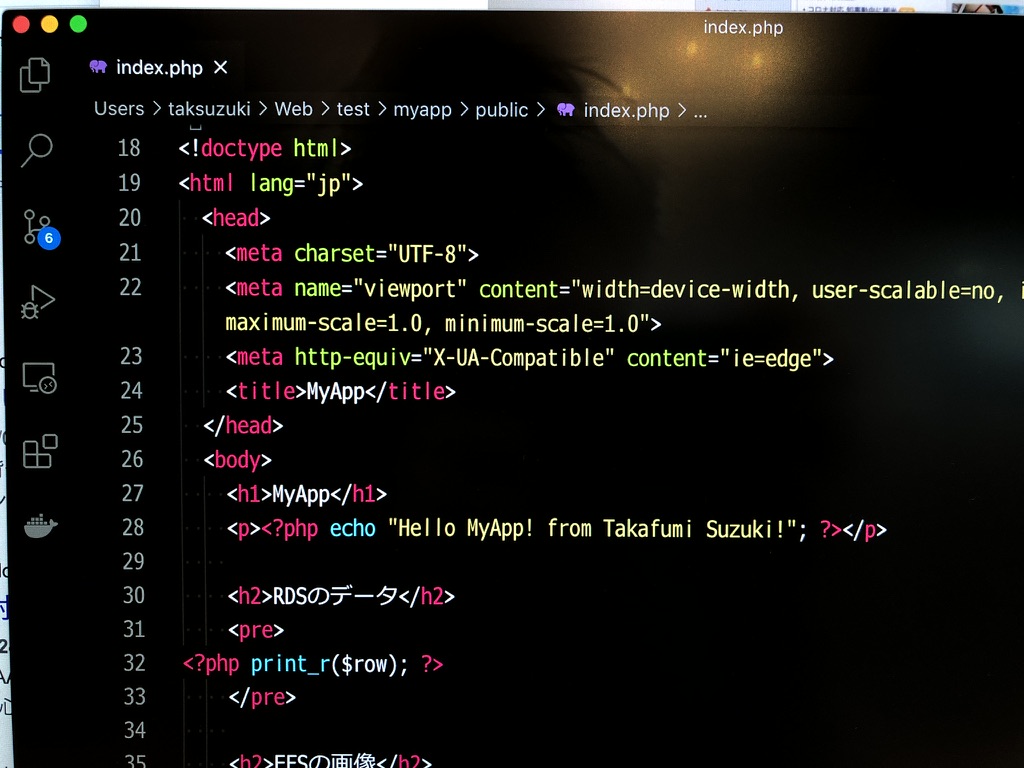1024x768 pixels.
Task: Click the taksuzuki breadcrumb
Action: [x=210, y=109]
